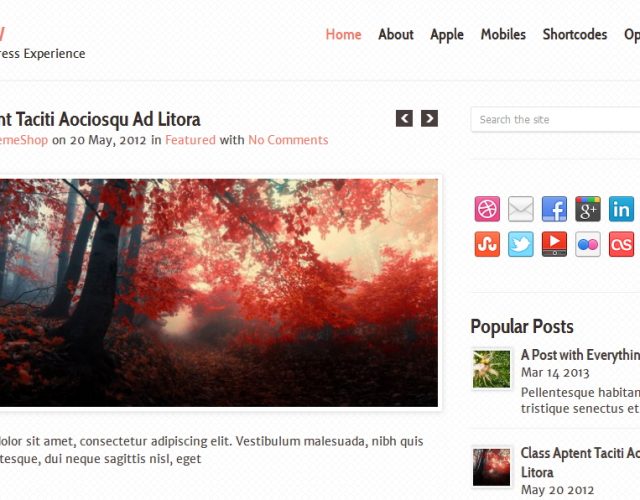Open the About menu item
The height and width of the screenshot is (500, 640).
(x=396, y=34)
